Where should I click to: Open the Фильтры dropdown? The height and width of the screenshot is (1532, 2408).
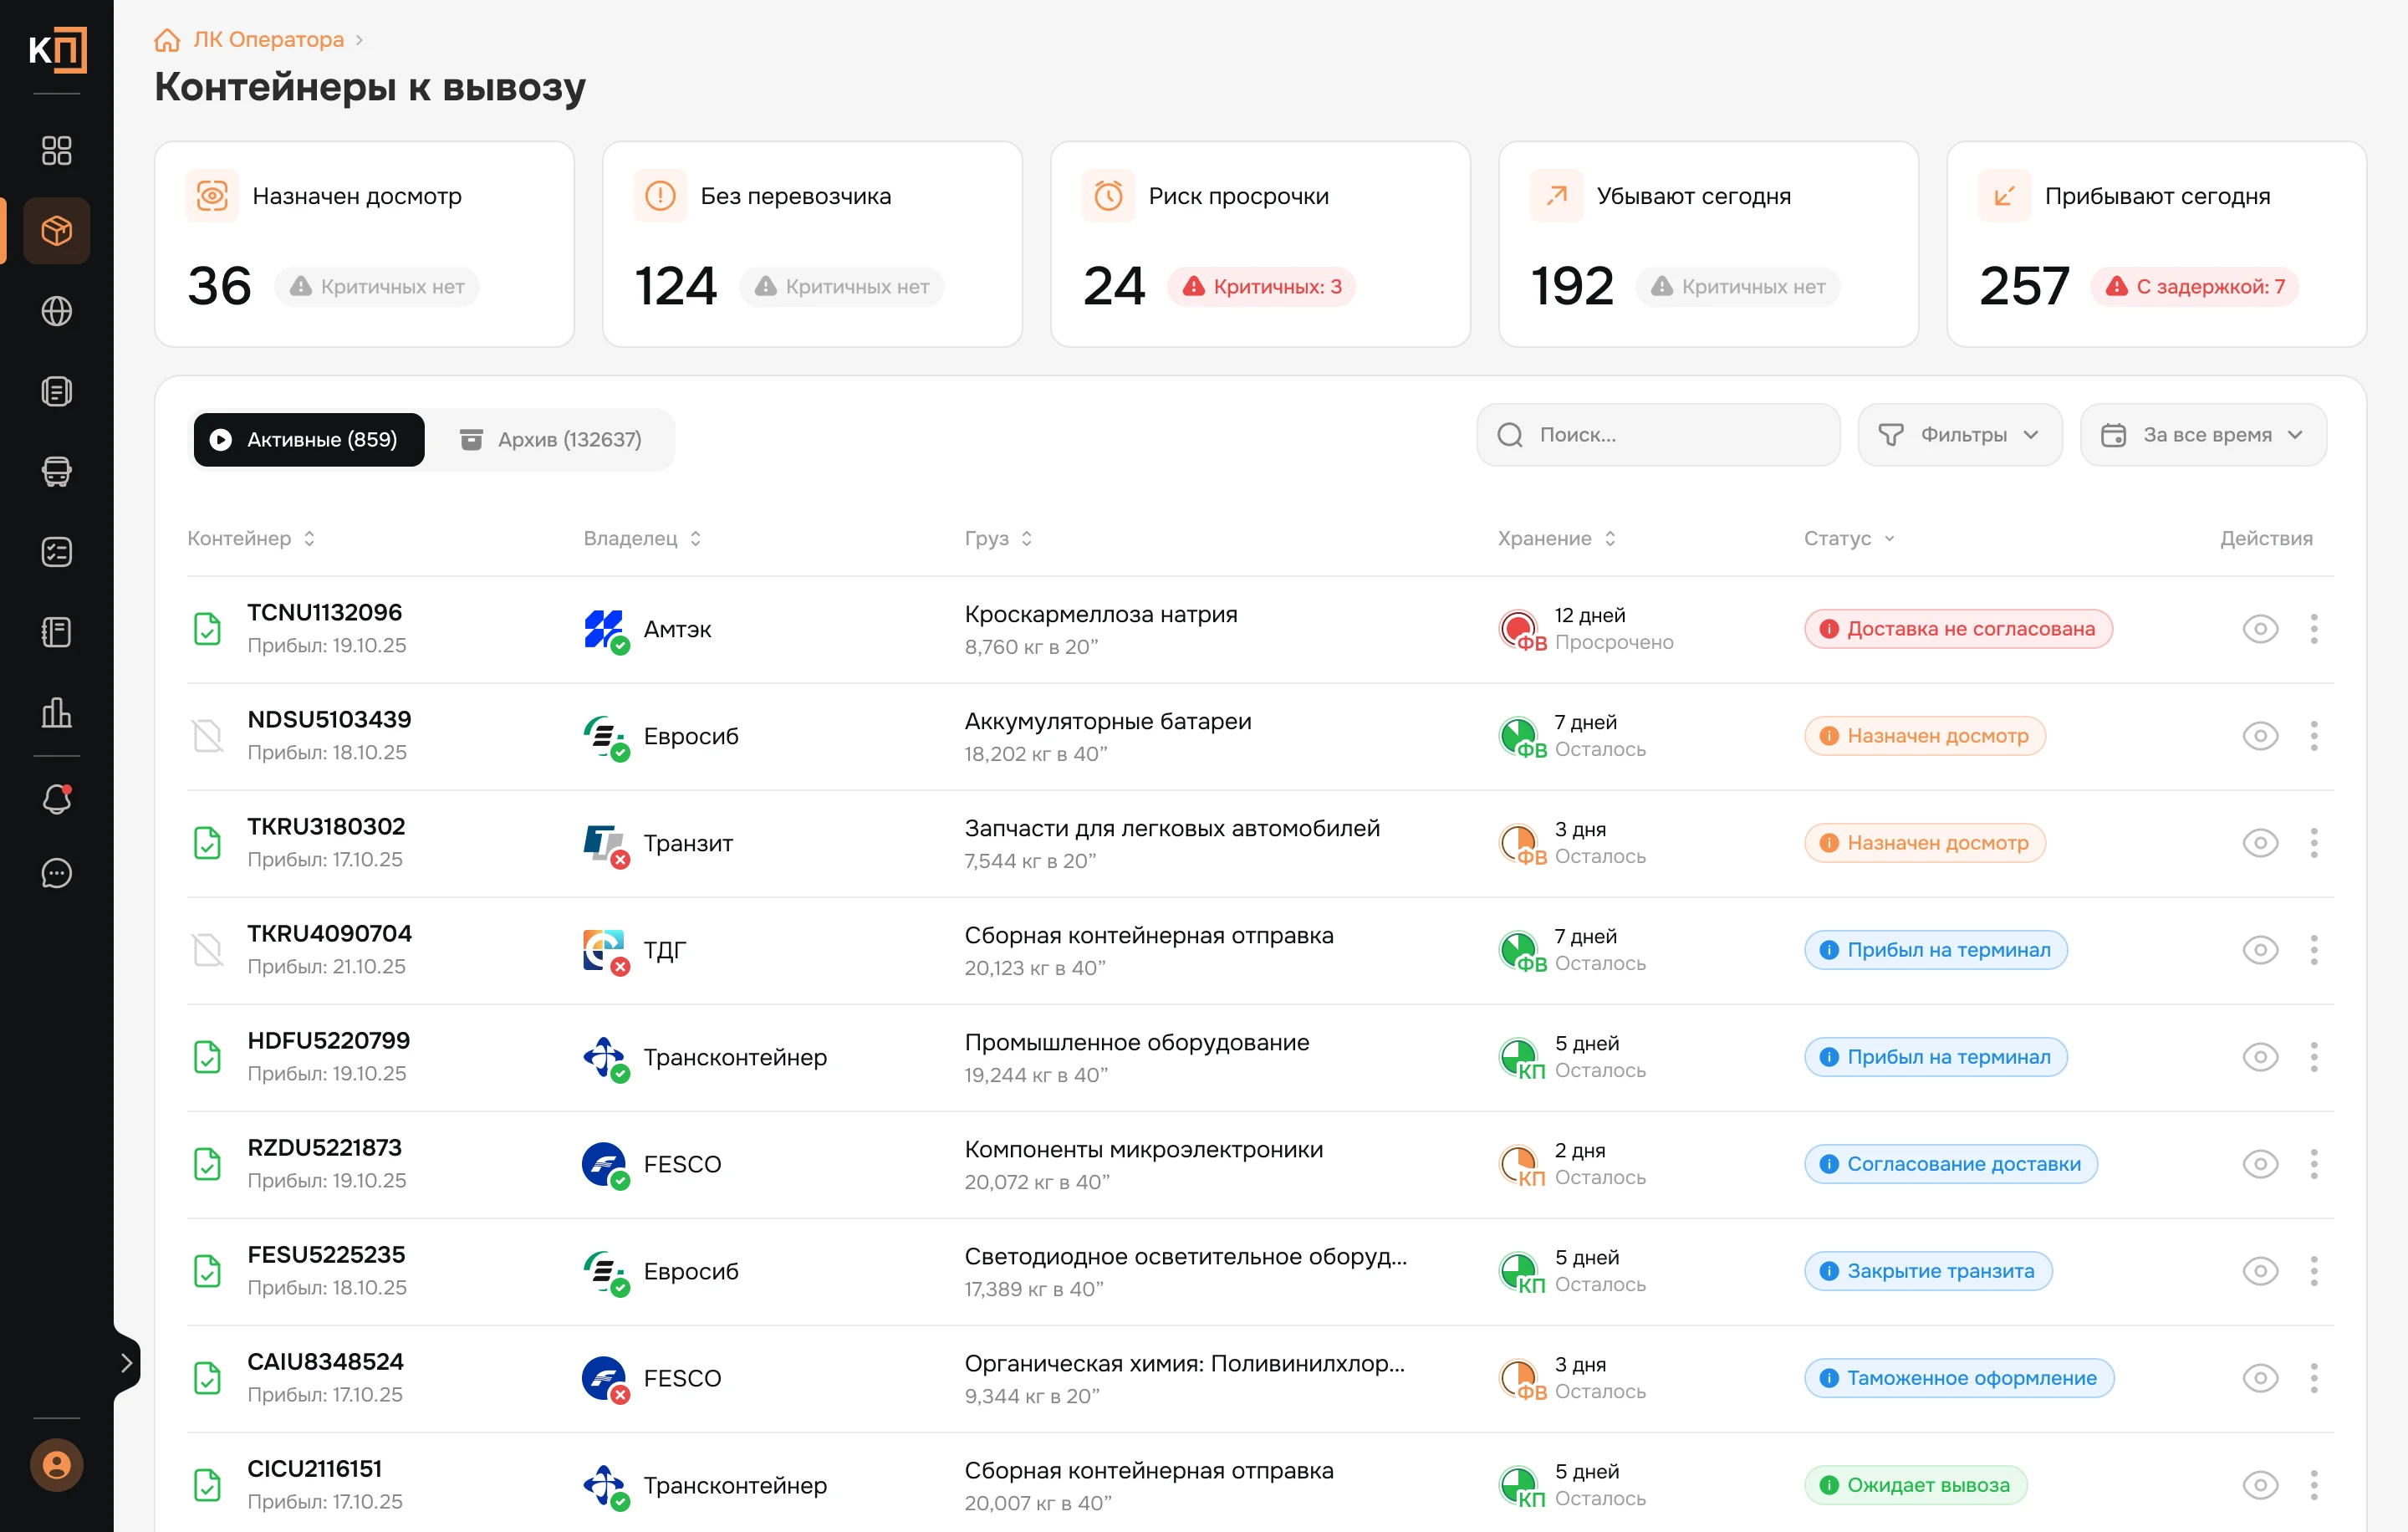1959,435
